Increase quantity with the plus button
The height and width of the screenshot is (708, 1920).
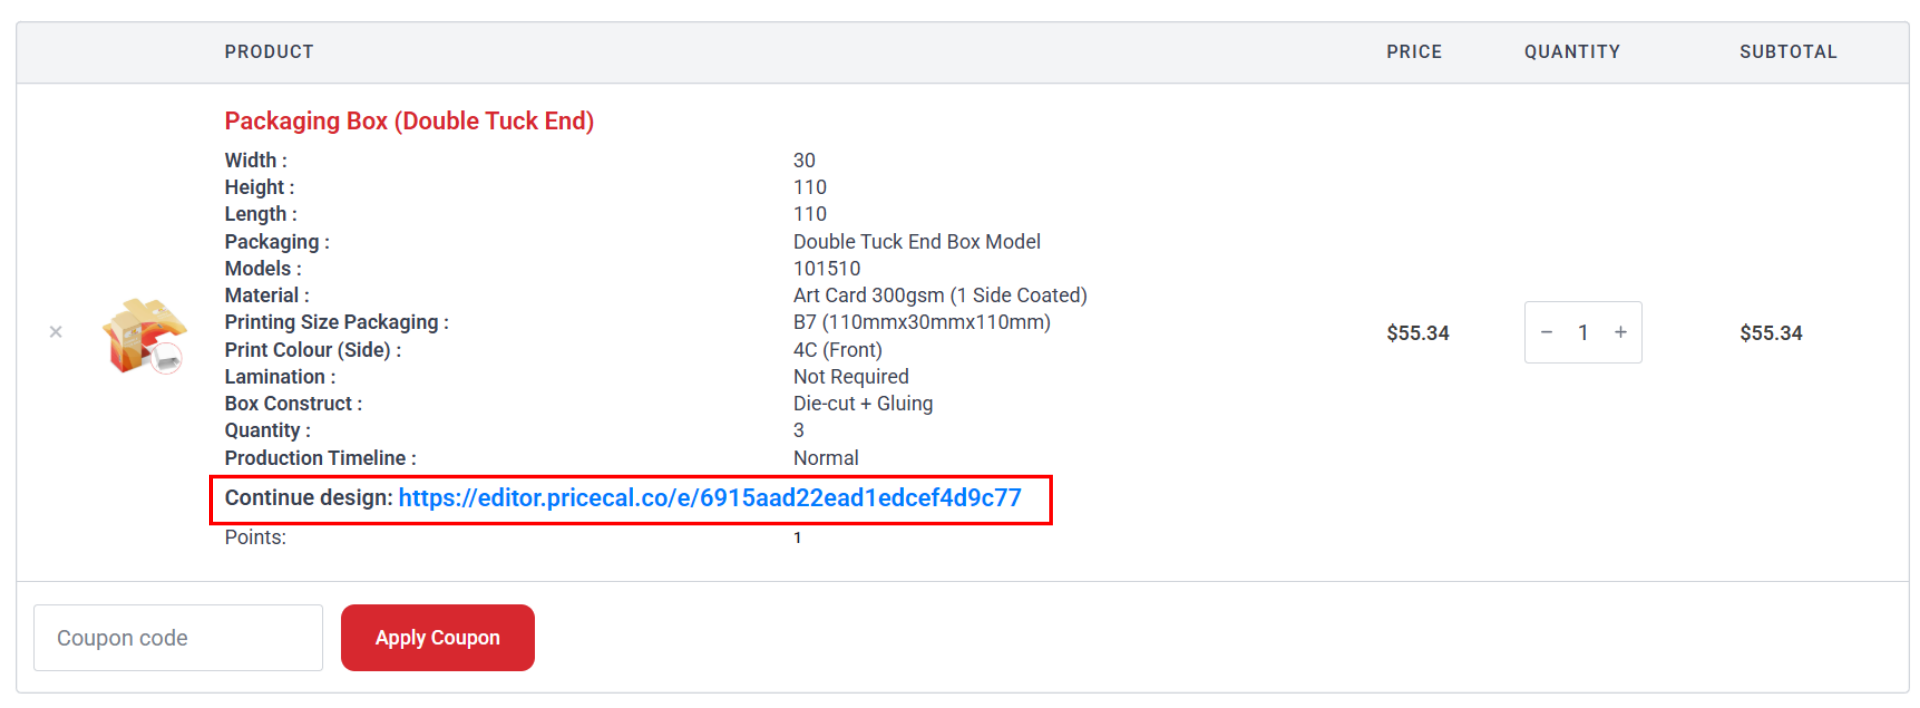click(x=1620, y=332)
